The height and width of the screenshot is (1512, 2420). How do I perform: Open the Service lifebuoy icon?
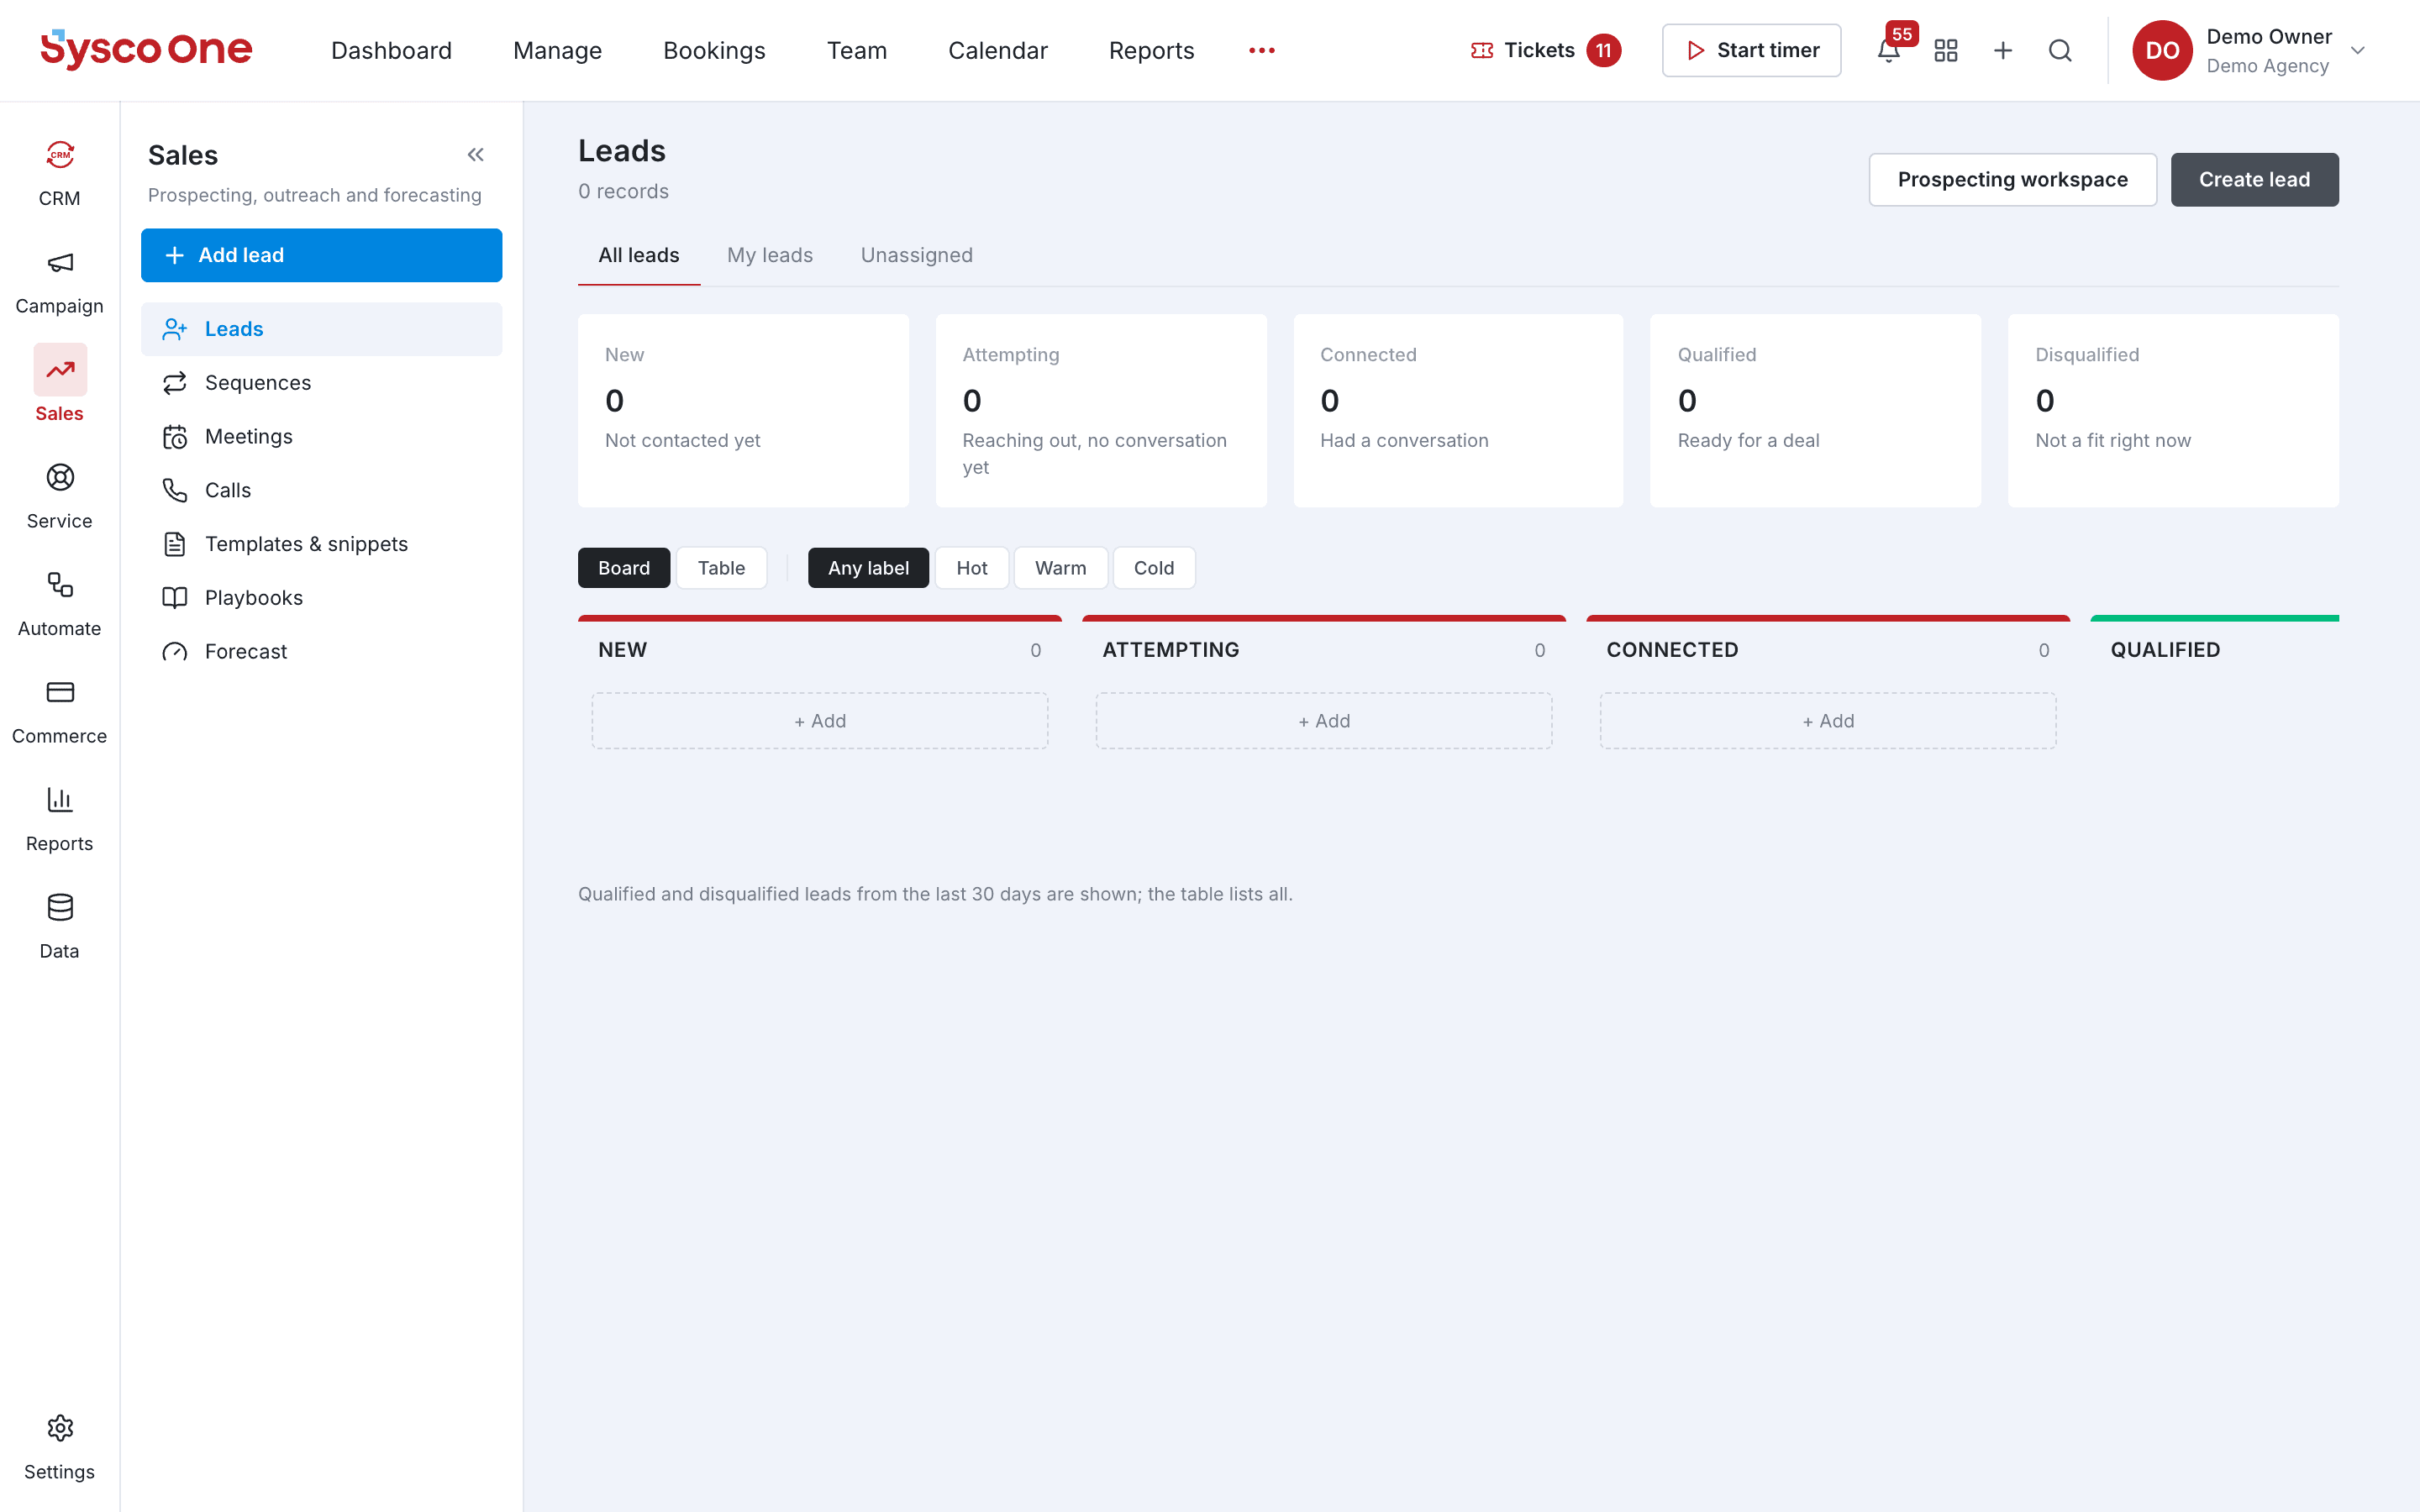[60, 477]
